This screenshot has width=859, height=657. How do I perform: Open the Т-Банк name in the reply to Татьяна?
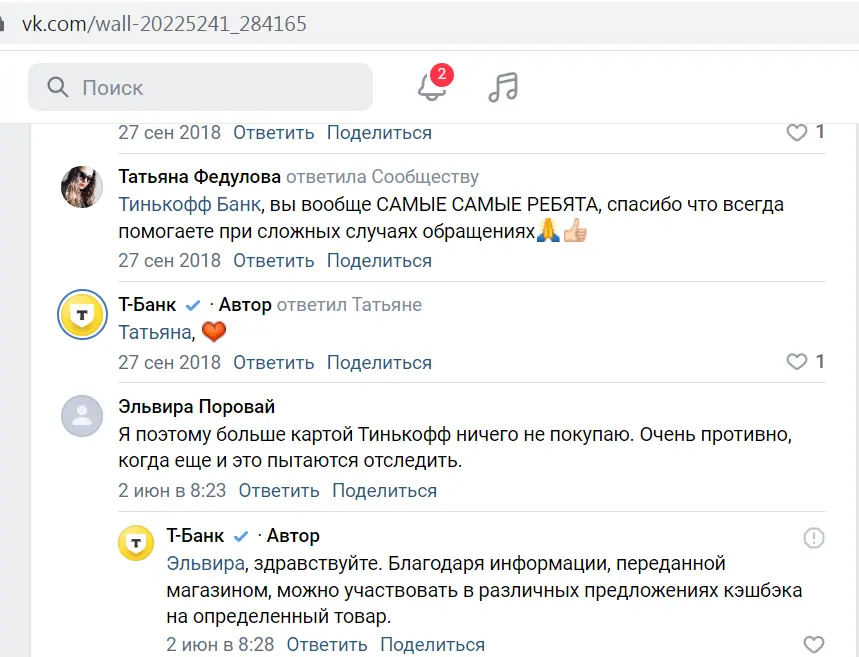click(x=147, y=304)
